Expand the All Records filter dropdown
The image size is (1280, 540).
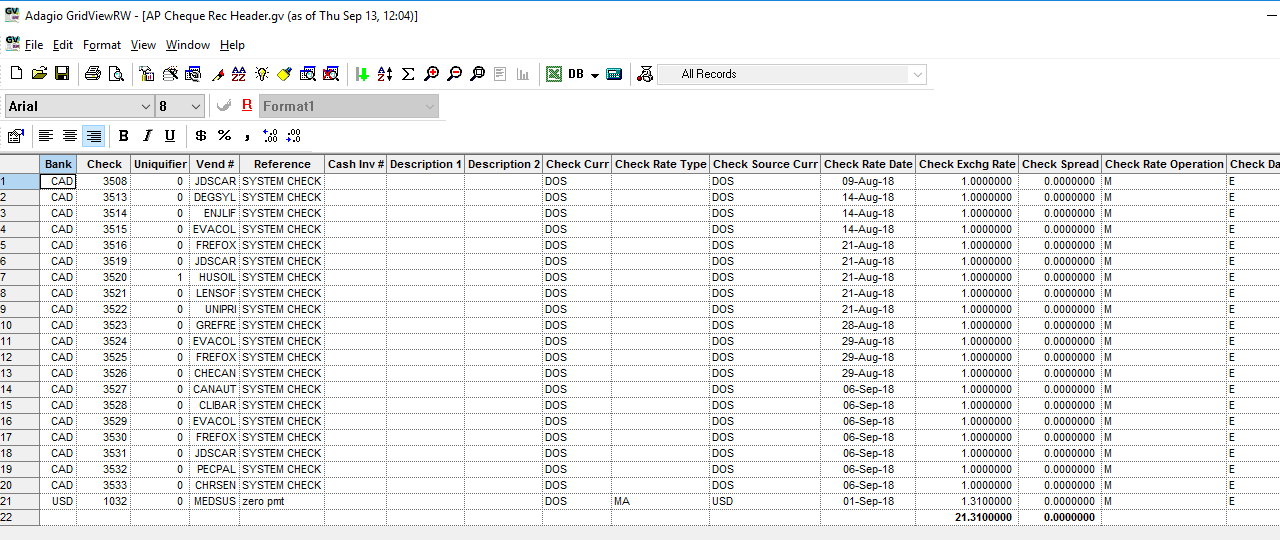[x=917, y=75]
